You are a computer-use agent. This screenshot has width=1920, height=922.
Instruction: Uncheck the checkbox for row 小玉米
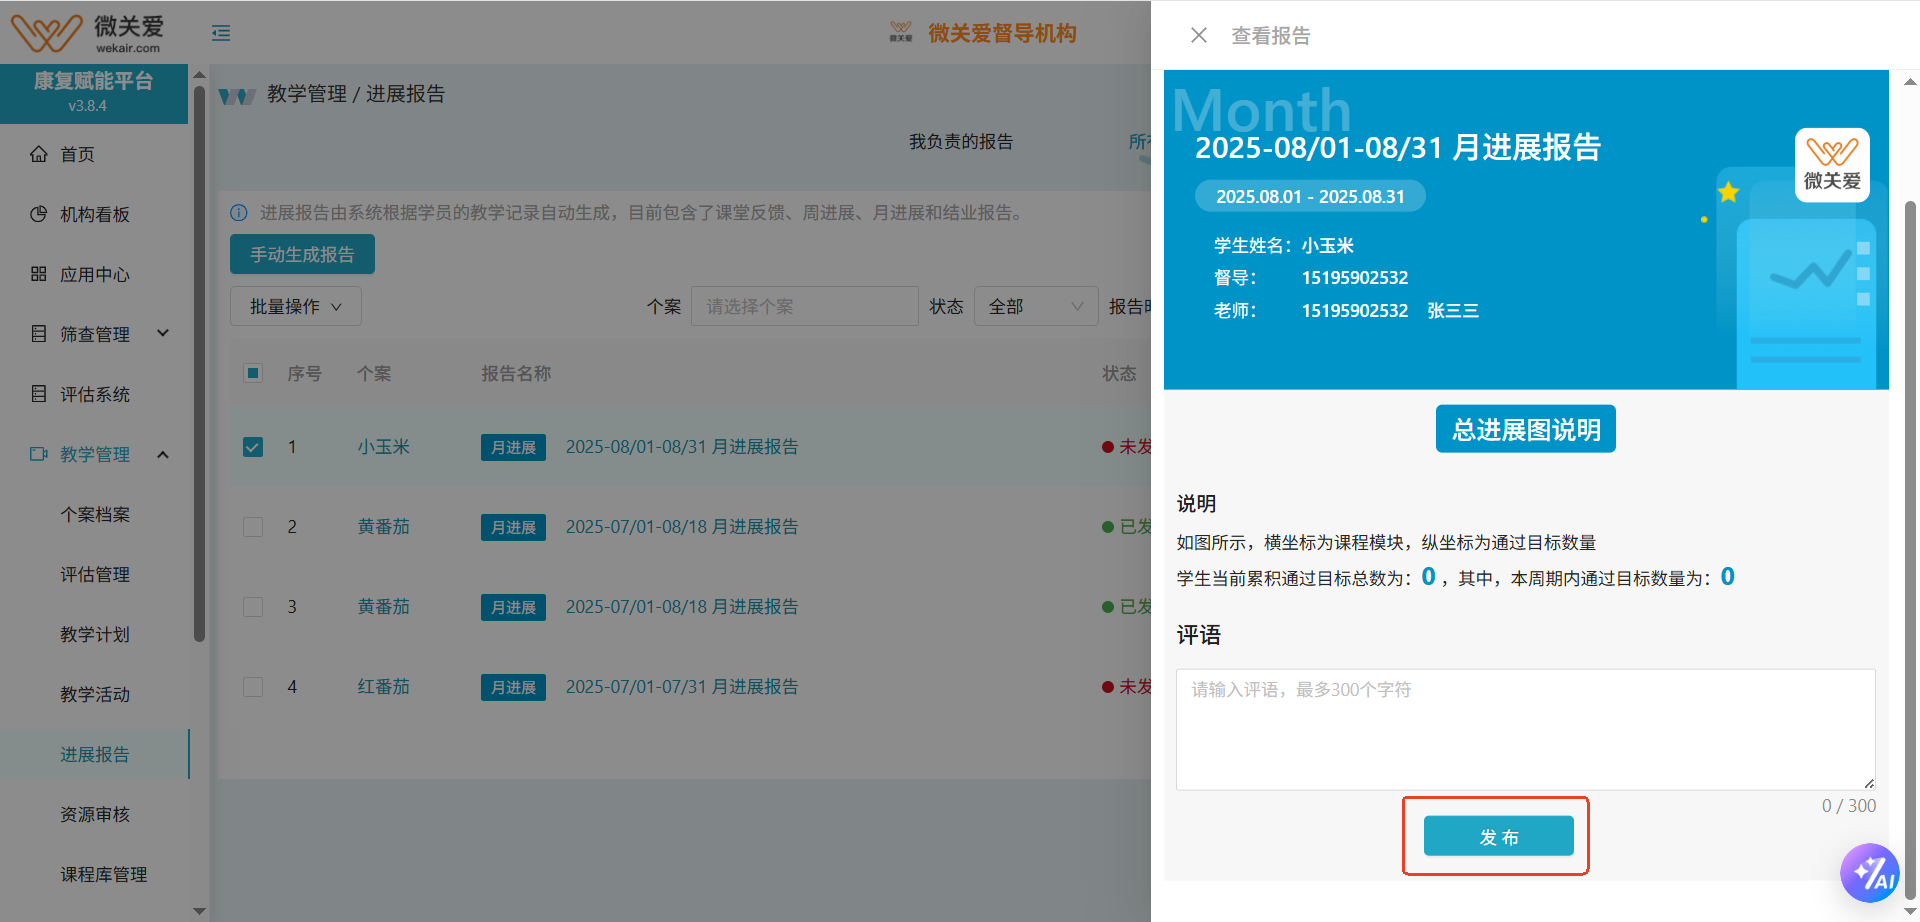[253, 447]
